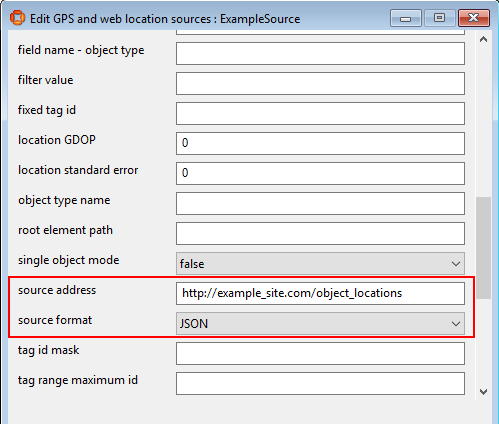Click the 'filter value' label
Screen dimensions: 499x424
[x=45, y=80]
